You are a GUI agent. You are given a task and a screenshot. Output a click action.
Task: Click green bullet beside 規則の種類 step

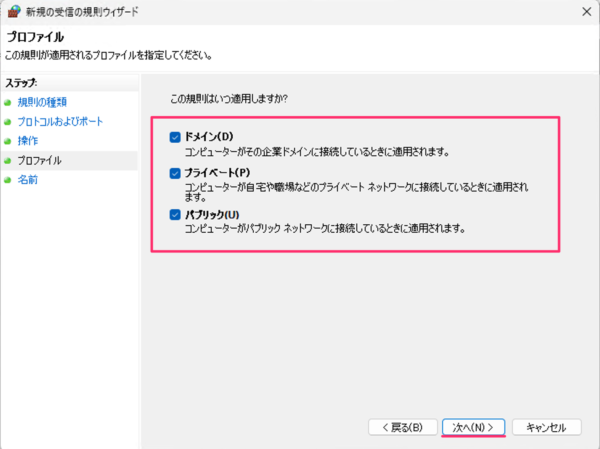coord(8,103)
